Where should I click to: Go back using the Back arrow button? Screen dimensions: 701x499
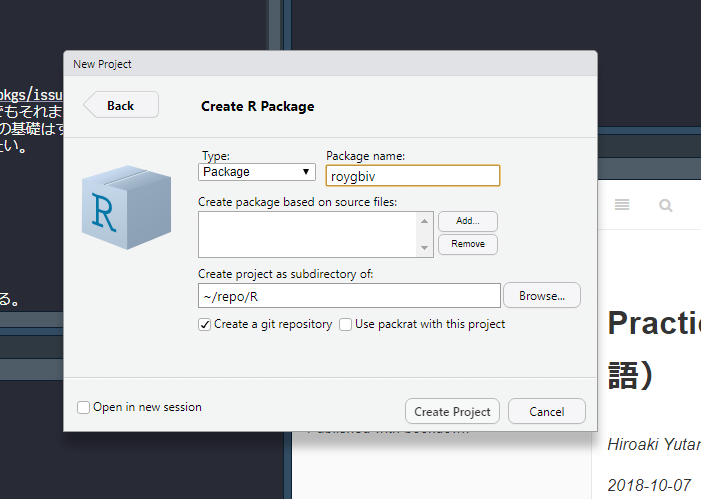(121, 106)
